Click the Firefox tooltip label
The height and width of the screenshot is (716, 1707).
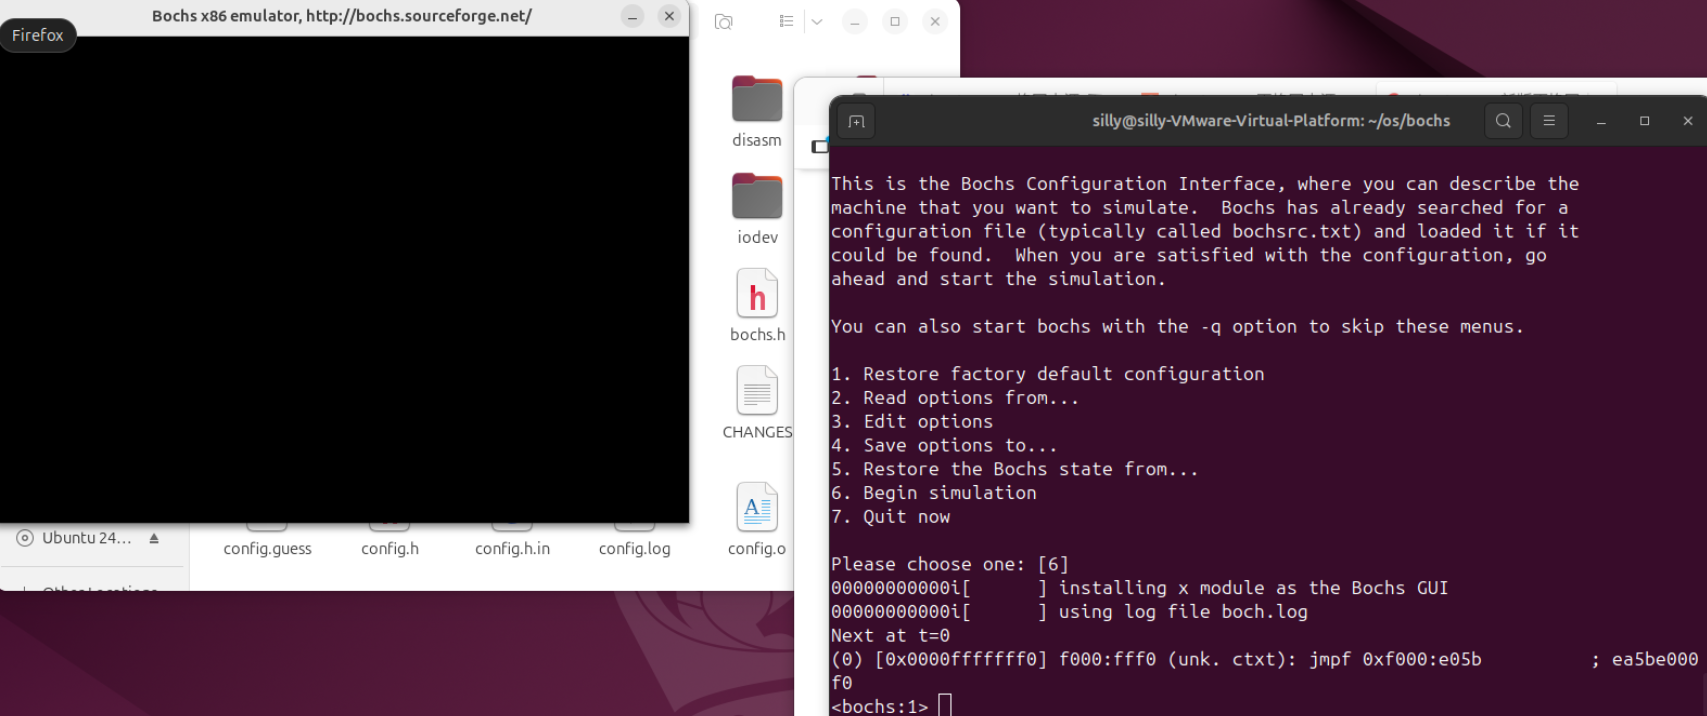38,35
